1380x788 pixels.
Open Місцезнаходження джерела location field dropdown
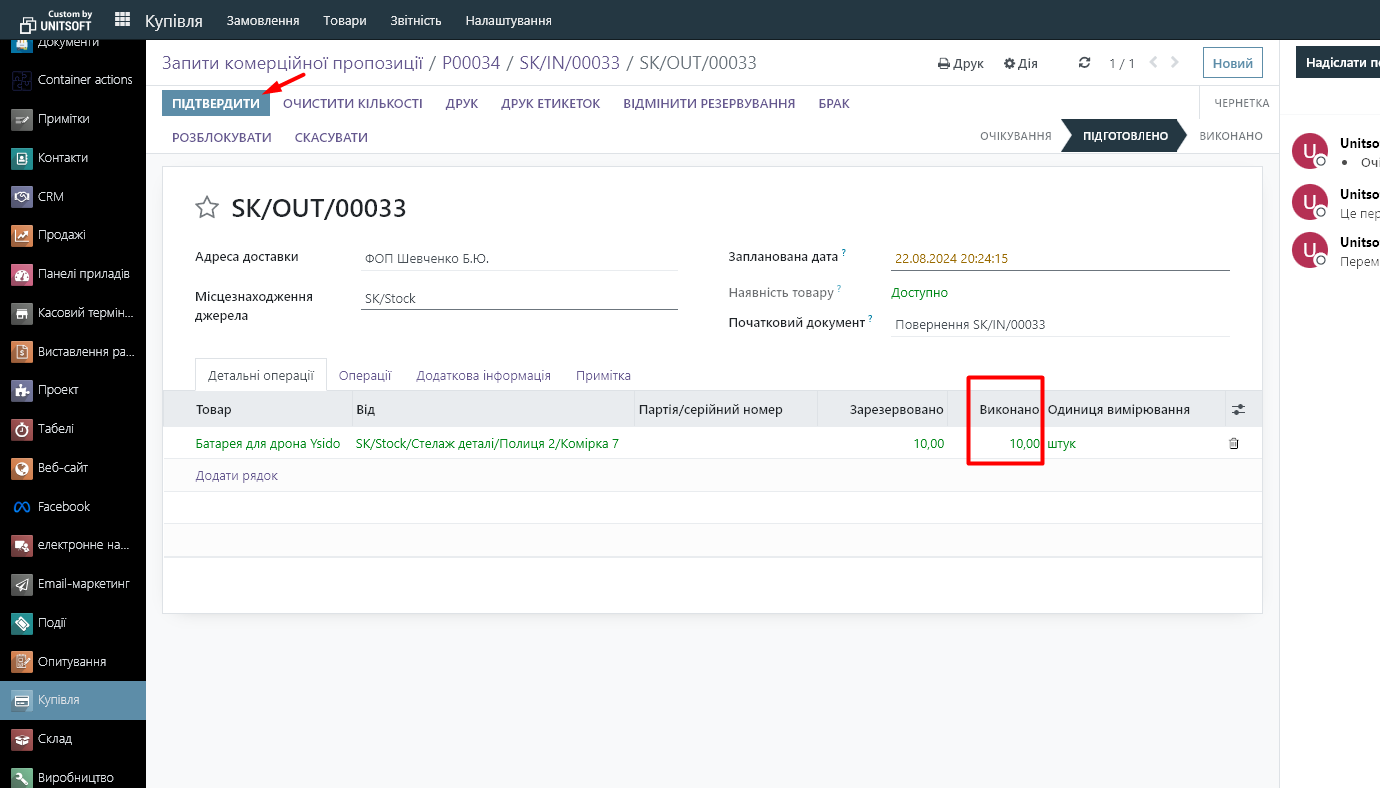[x=518, y=298]
